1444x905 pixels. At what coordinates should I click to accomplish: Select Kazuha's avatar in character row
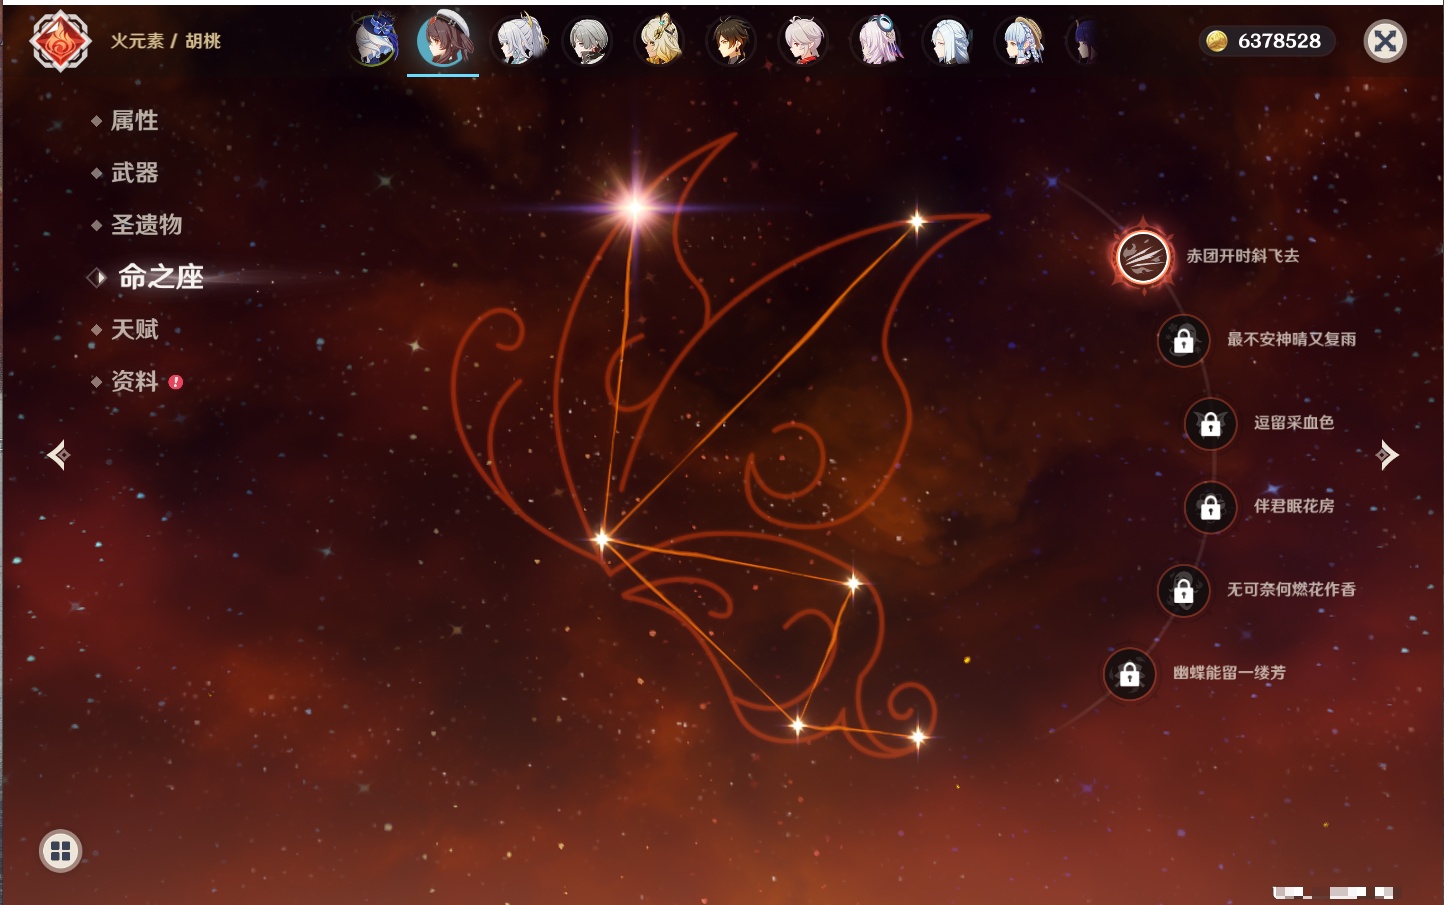pos(803,42)
